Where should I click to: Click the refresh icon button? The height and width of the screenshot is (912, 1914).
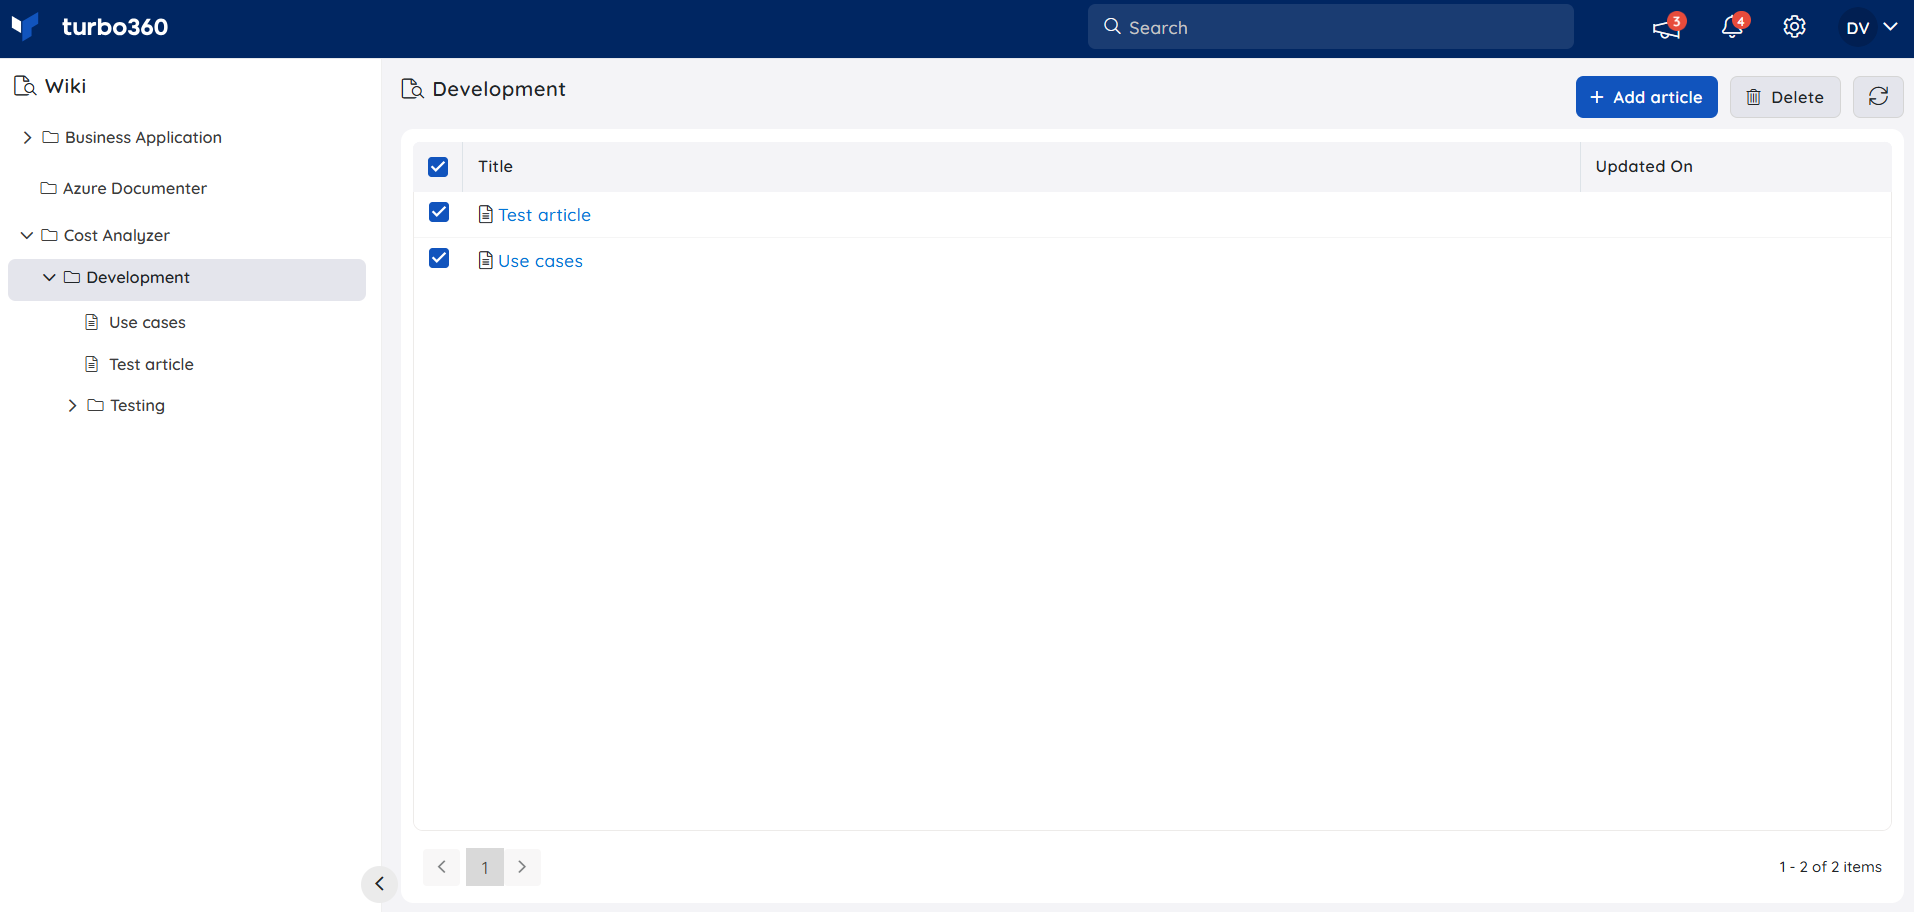pyautogui.click(x=1878, y=97)
